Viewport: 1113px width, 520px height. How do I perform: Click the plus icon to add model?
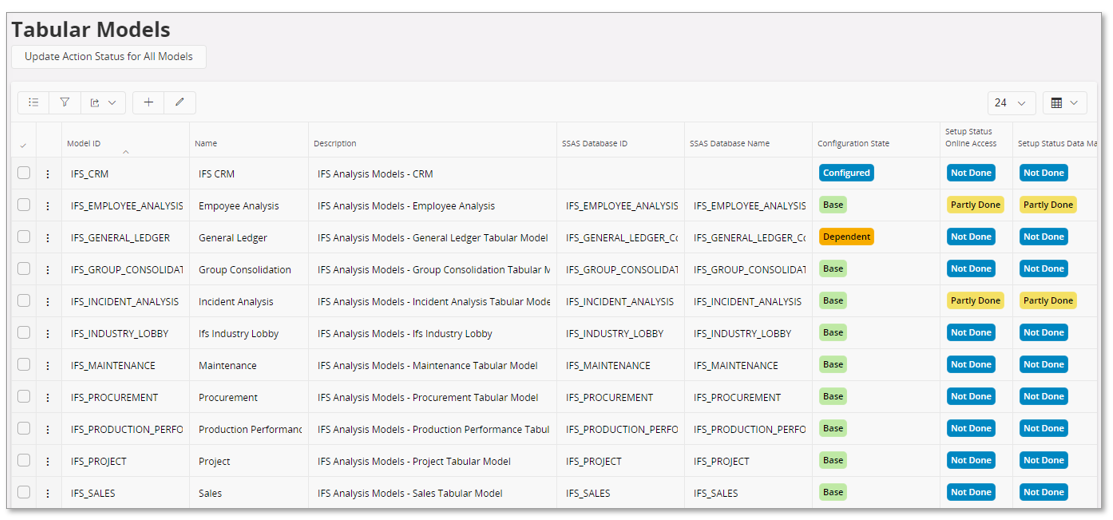click(148, 102)
